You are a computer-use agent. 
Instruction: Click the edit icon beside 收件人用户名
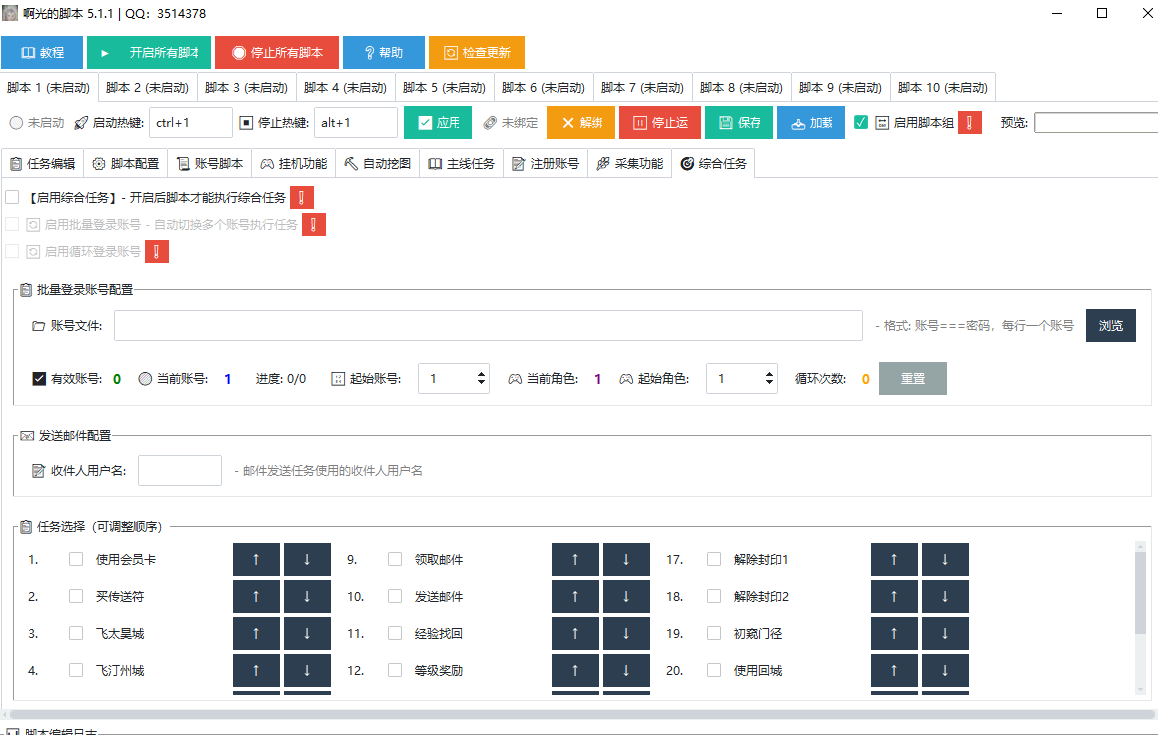[x=38, y=471]
